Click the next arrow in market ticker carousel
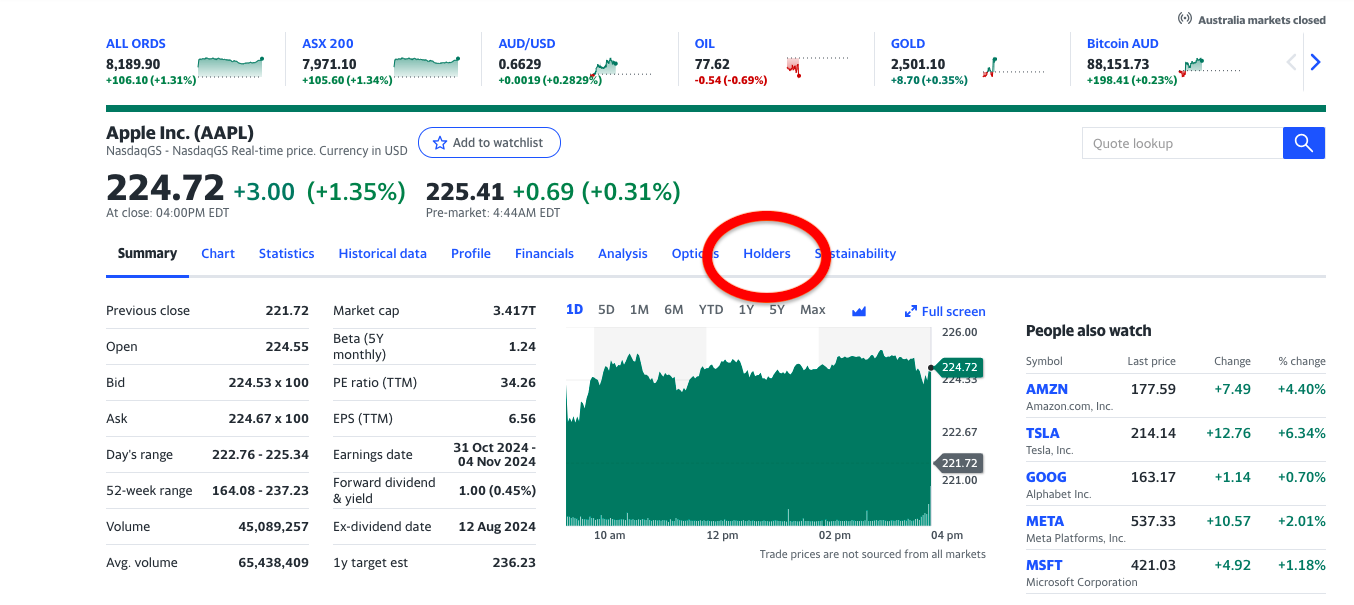The height and width of the screenshot is (605, 1354). [x=1315, y=63]
